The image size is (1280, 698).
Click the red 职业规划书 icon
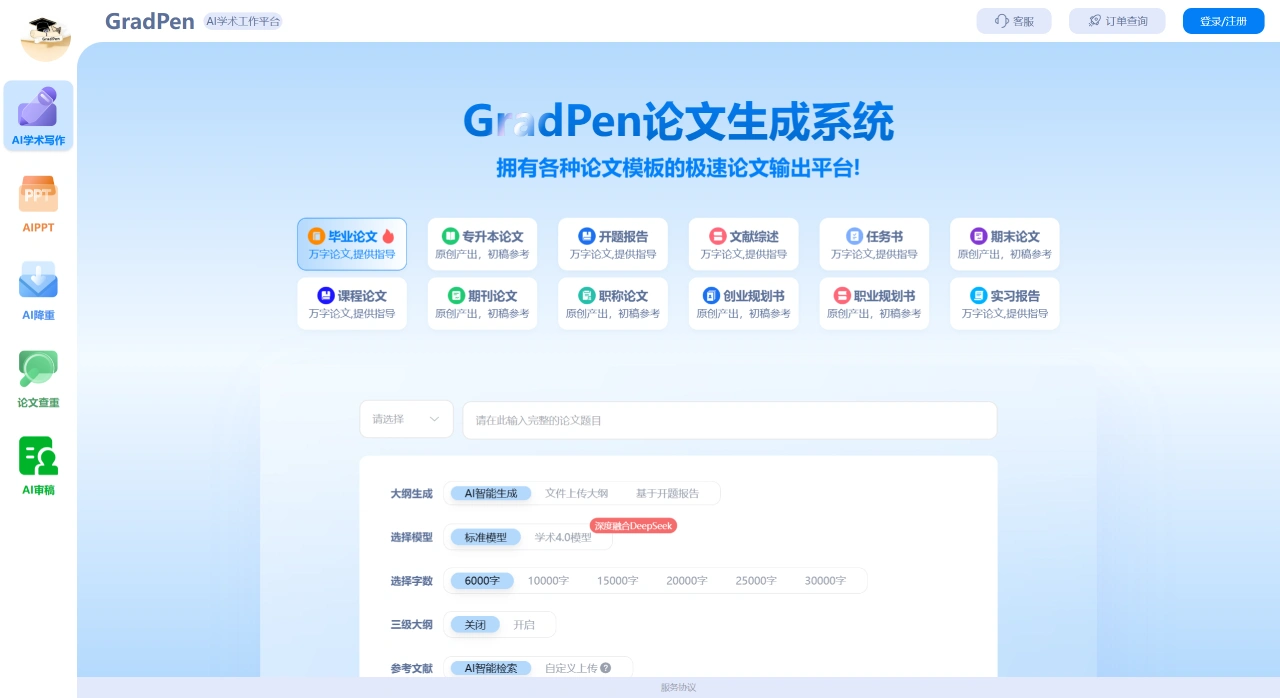tap(842, 296)
